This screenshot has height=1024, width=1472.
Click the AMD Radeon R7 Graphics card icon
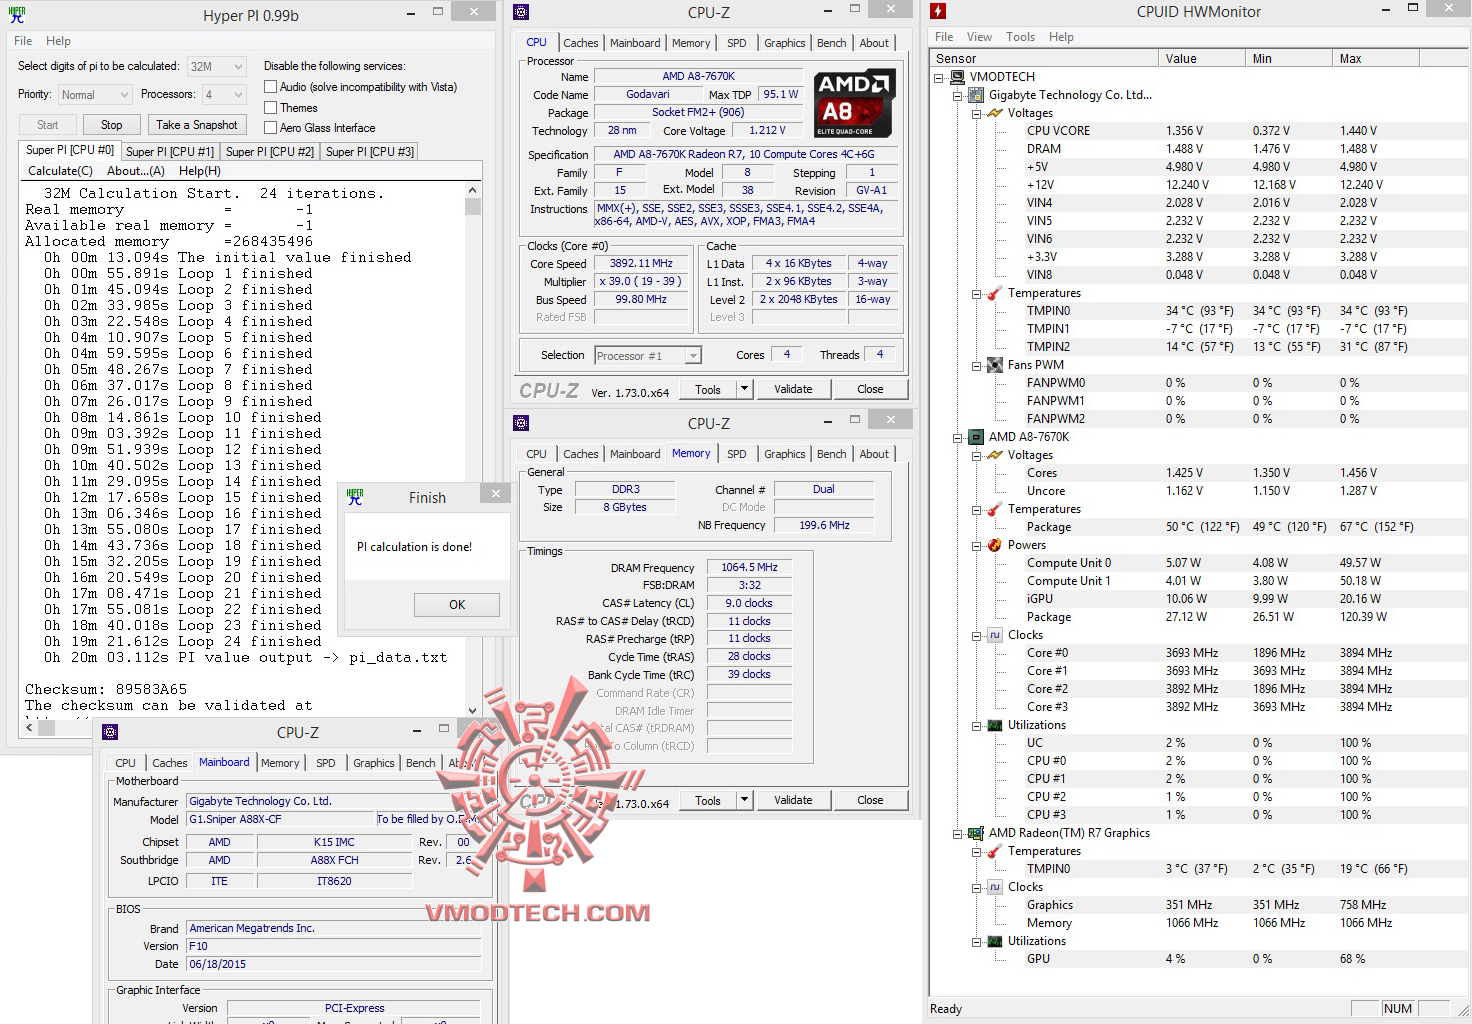coord(976,833)
